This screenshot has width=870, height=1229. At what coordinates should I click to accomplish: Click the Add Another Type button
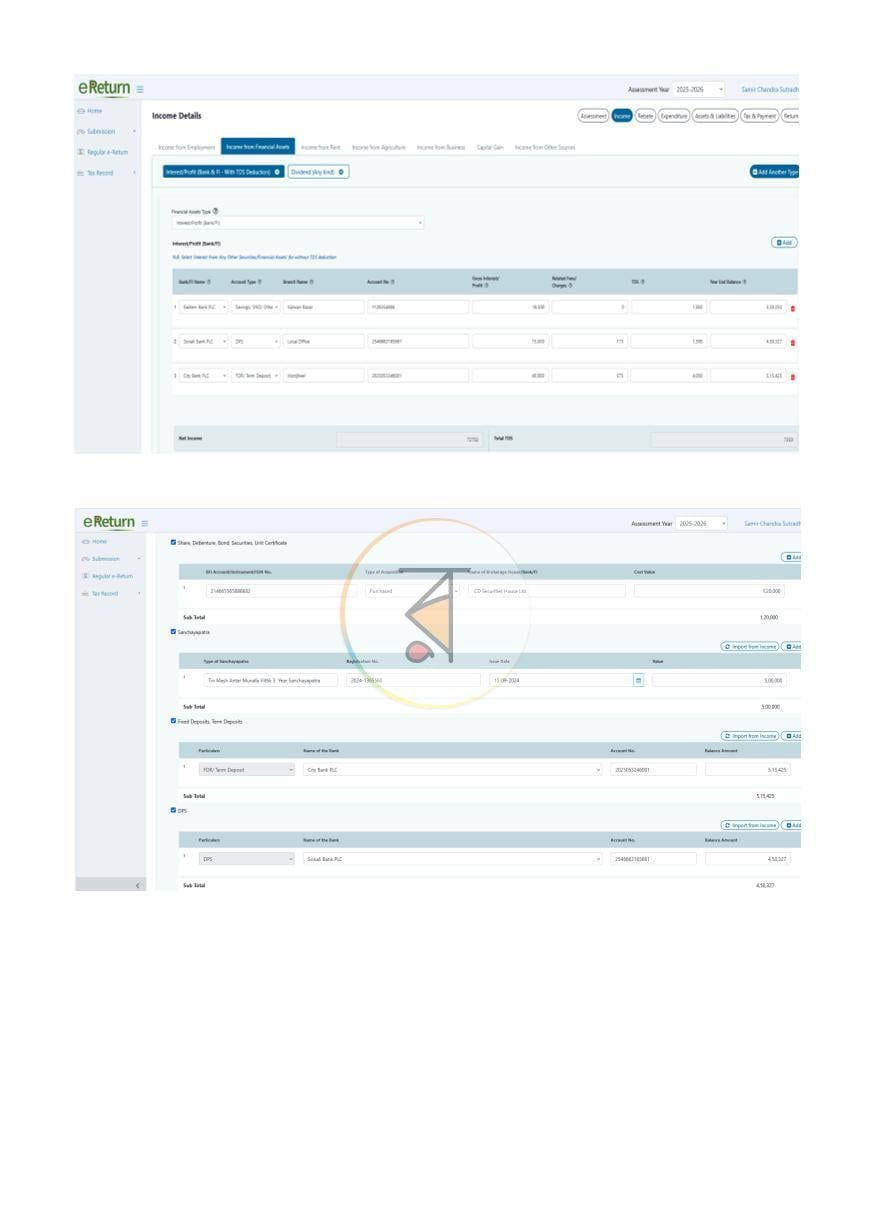pos(775,172)
